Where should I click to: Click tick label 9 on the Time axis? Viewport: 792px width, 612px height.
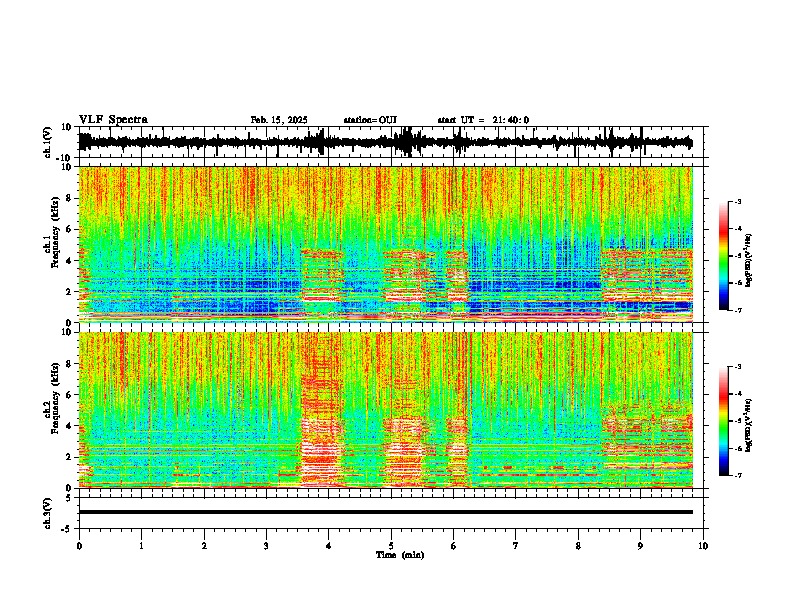[x=640, y=546]
